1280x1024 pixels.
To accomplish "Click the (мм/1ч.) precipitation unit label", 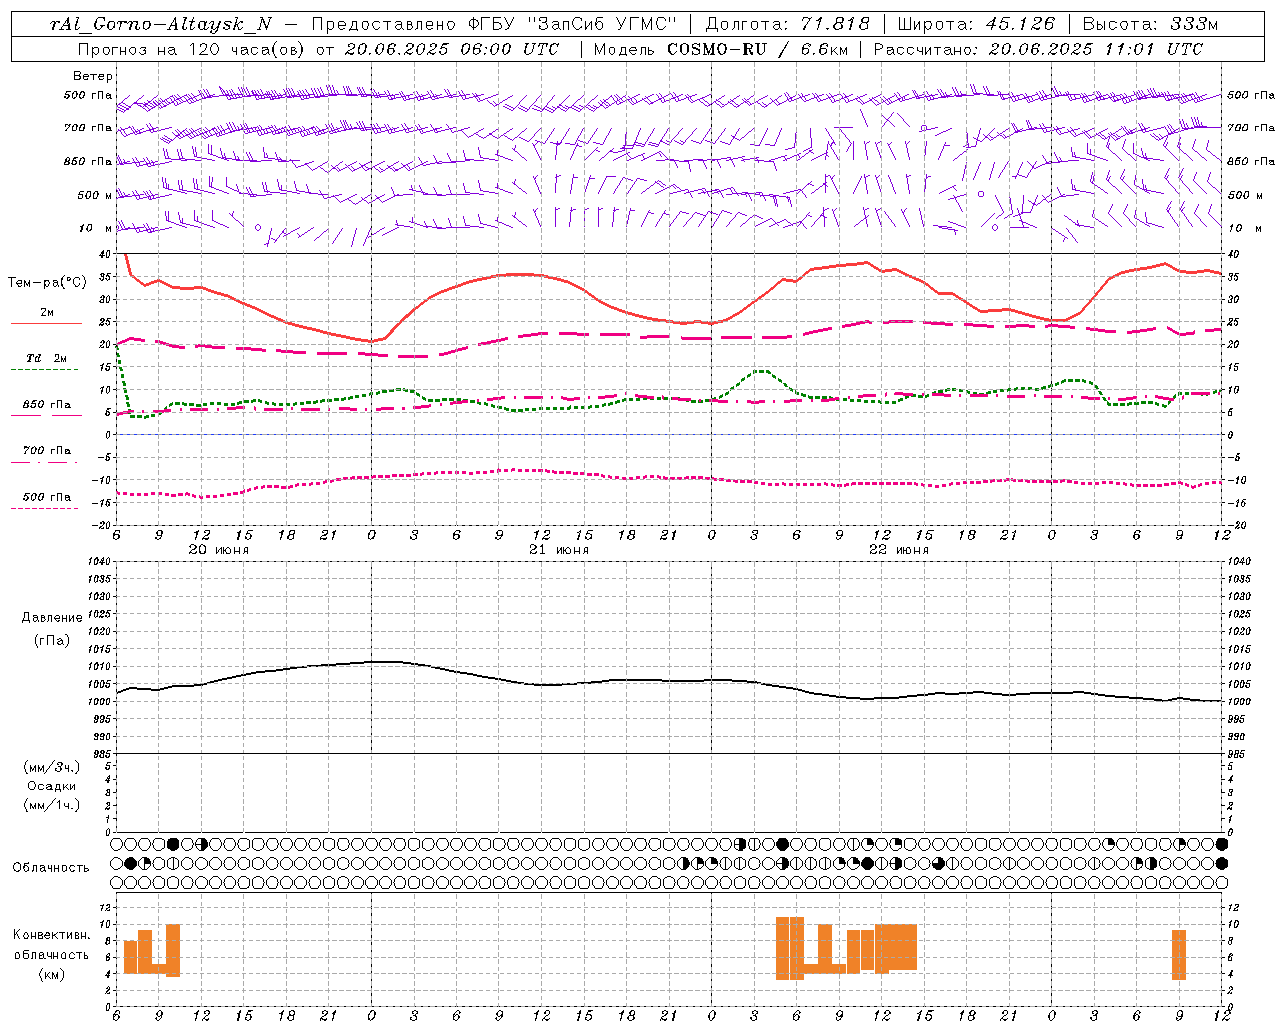I will tap(52, 805).
